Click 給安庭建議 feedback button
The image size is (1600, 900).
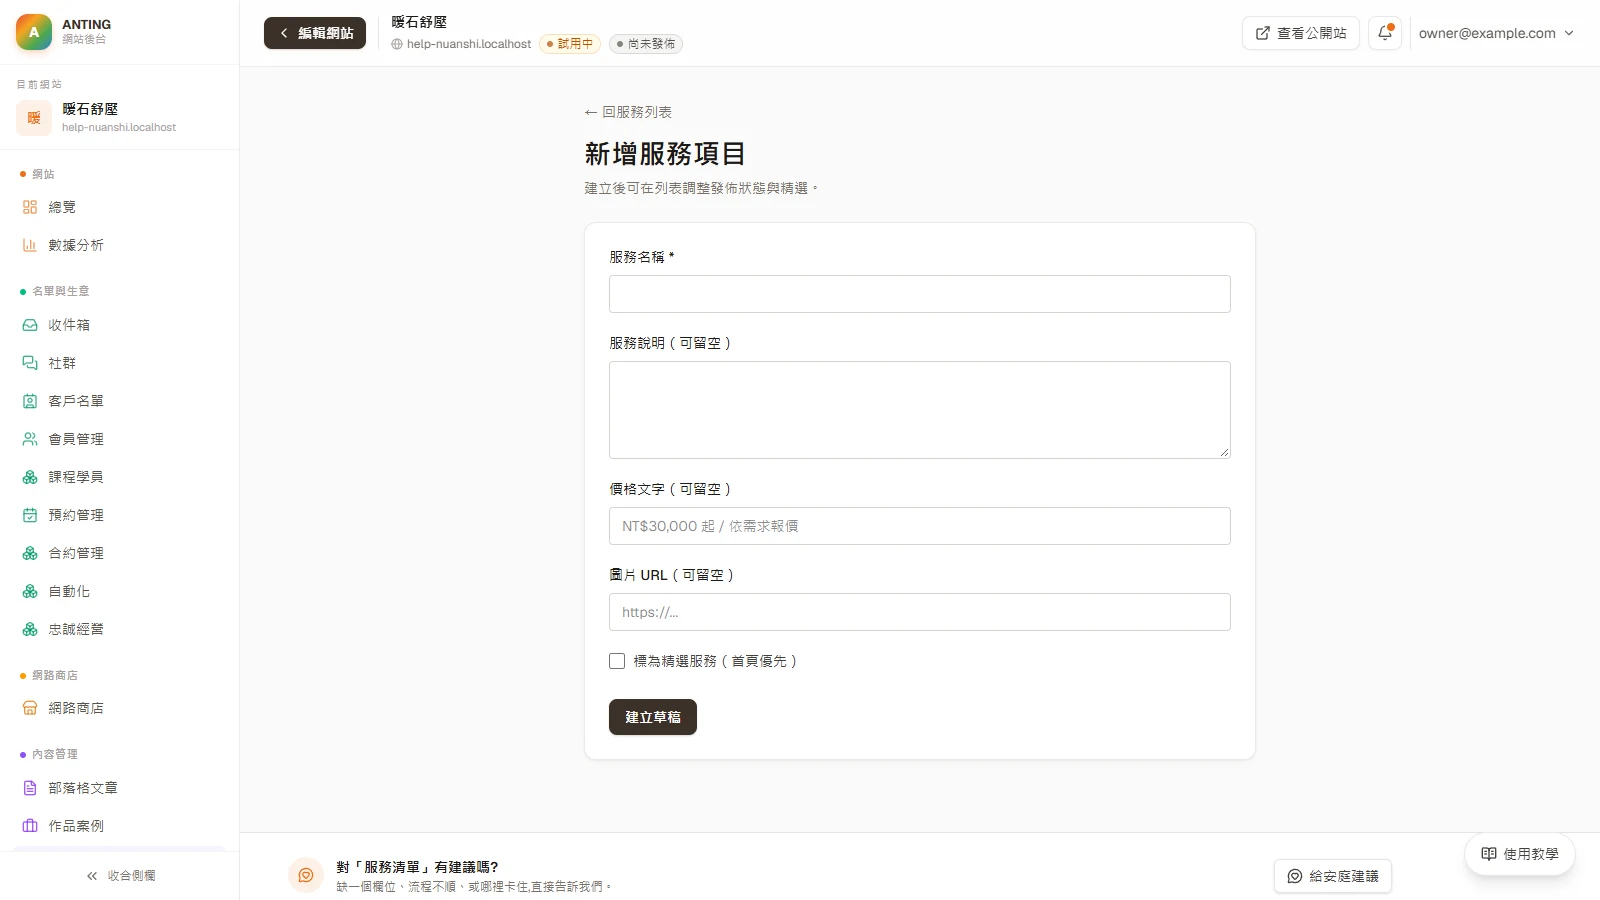[x=1333, y=876]
